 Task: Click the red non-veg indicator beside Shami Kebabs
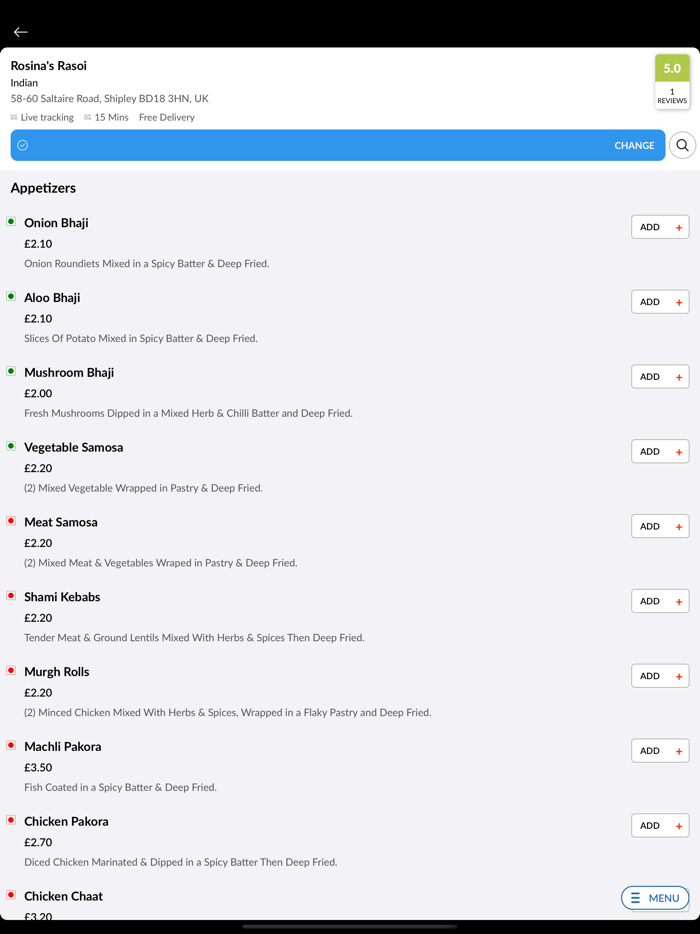click(11, 596)
